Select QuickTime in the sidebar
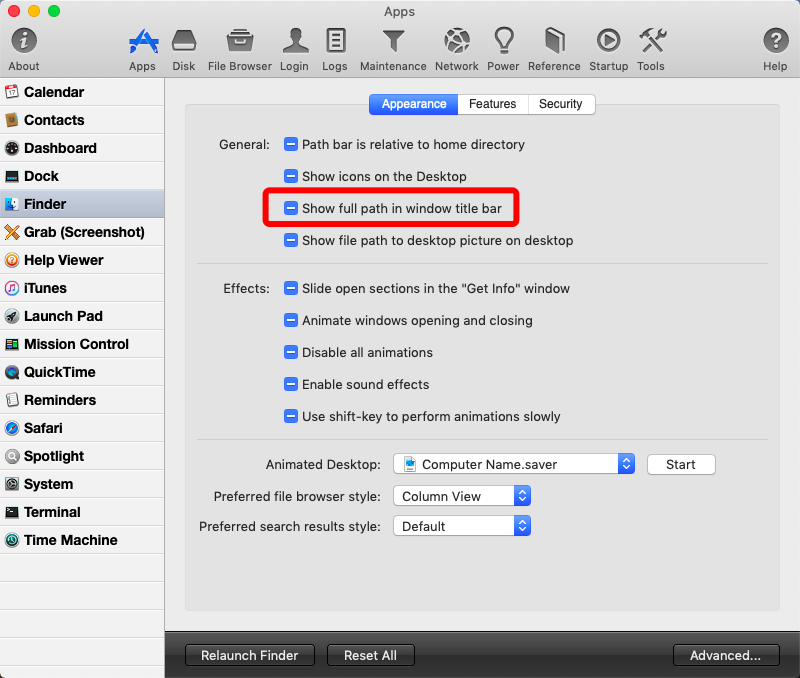This screenshot has height=678, width=800. pos(82,372)
